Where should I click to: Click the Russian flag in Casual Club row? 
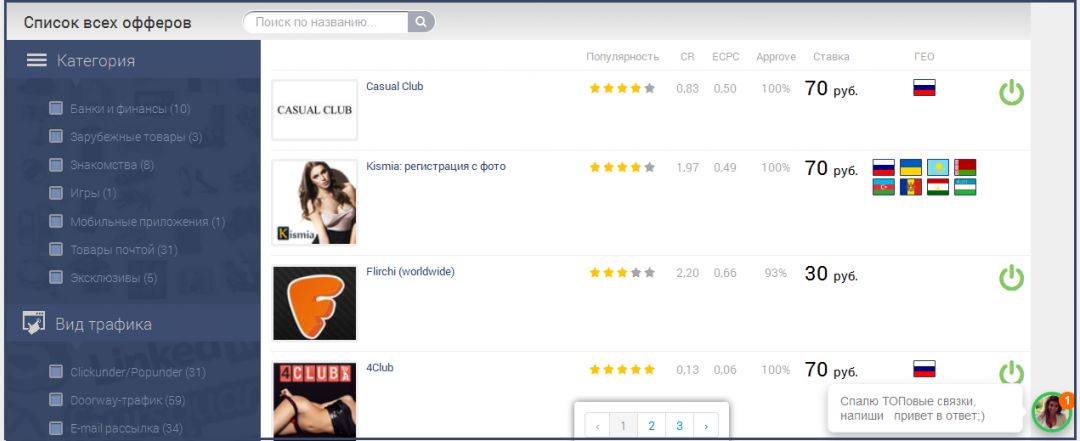pyautogui.click(x=924, y=88)
